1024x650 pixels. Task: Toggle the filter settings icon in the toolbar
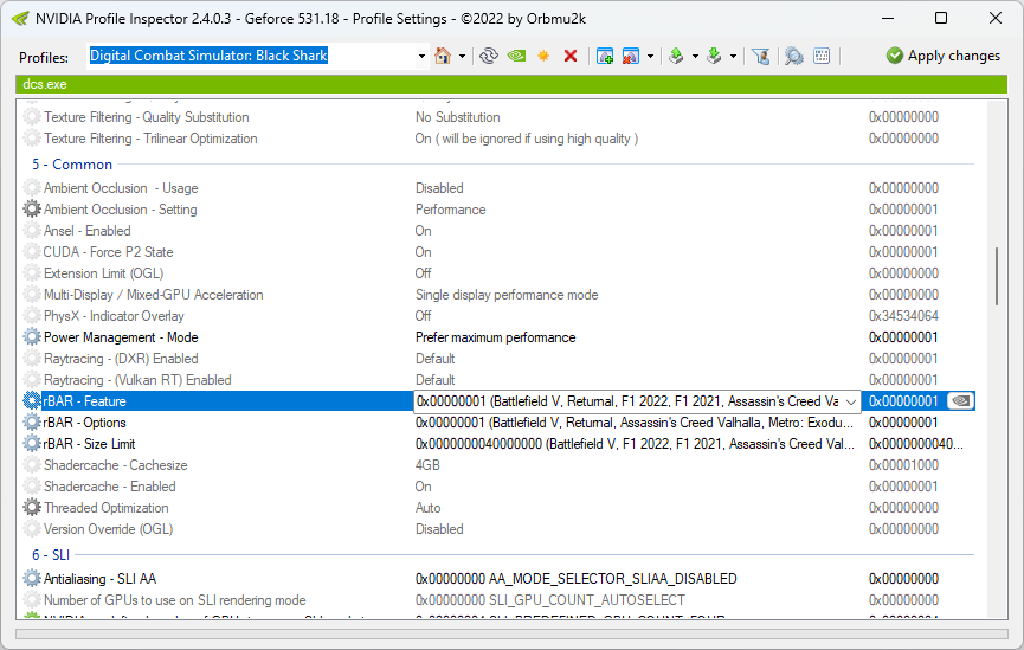click(x=761, y=56)
